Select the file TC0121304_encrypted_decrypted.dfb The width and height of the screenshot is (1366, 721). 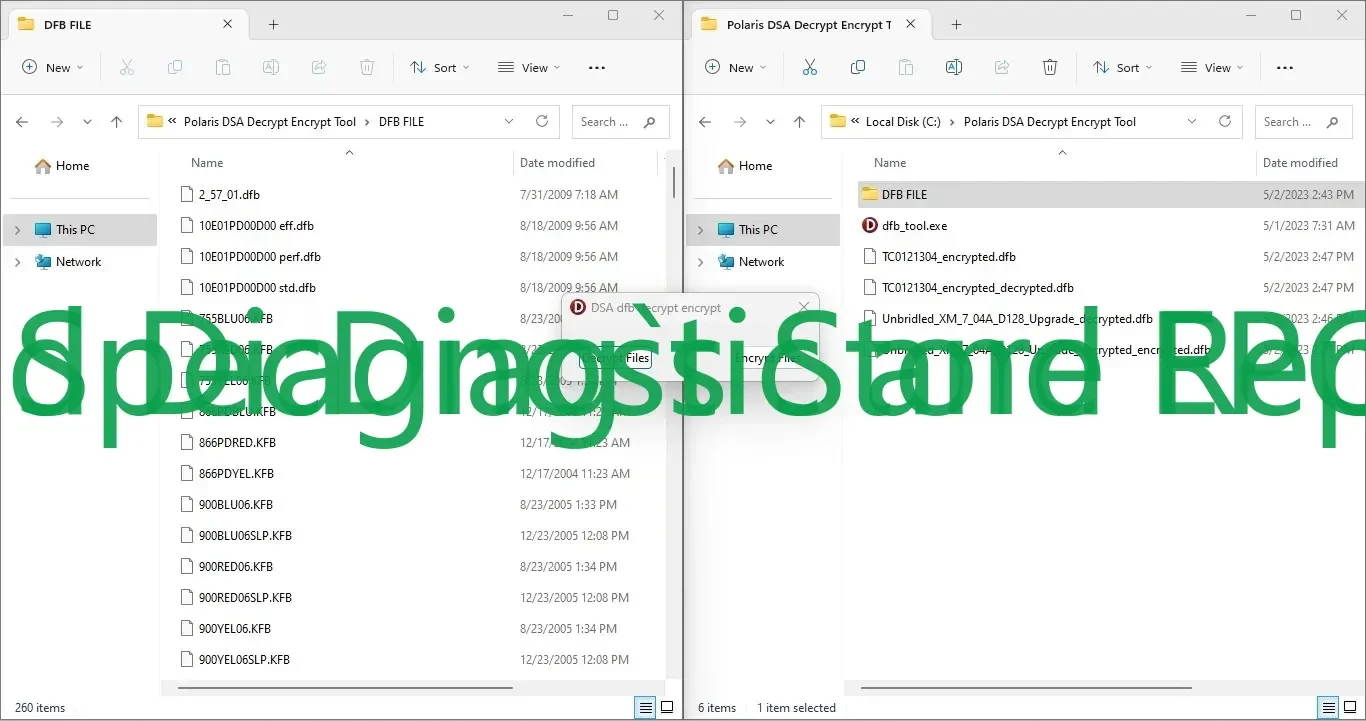tap(977, 288)
